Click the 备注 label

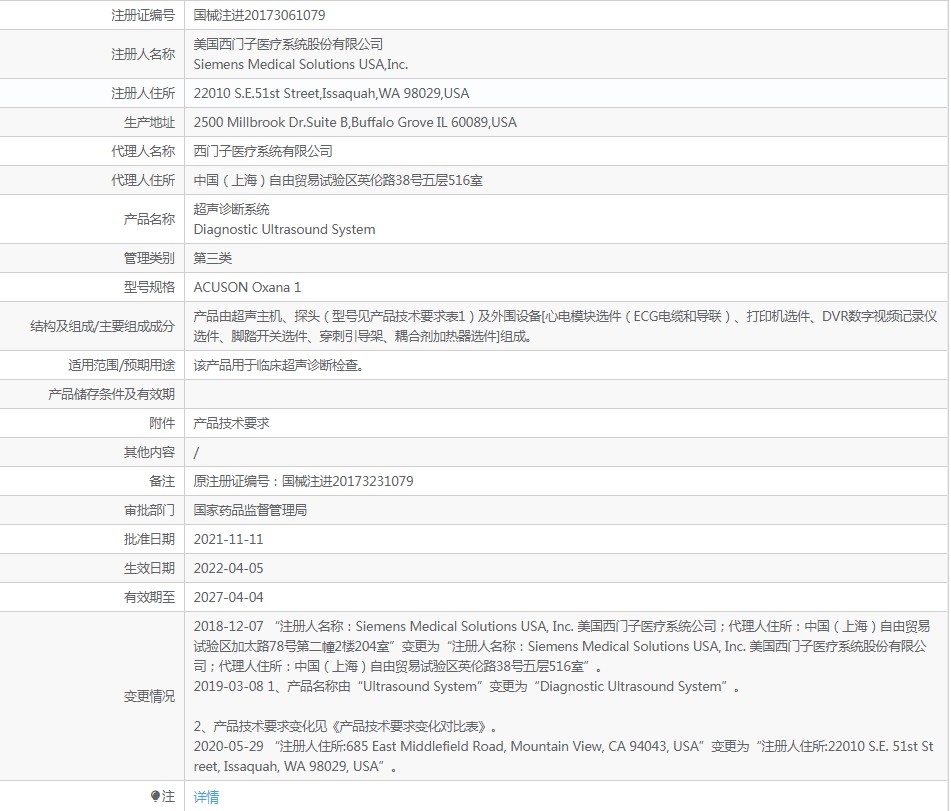[x=162, y=482]
